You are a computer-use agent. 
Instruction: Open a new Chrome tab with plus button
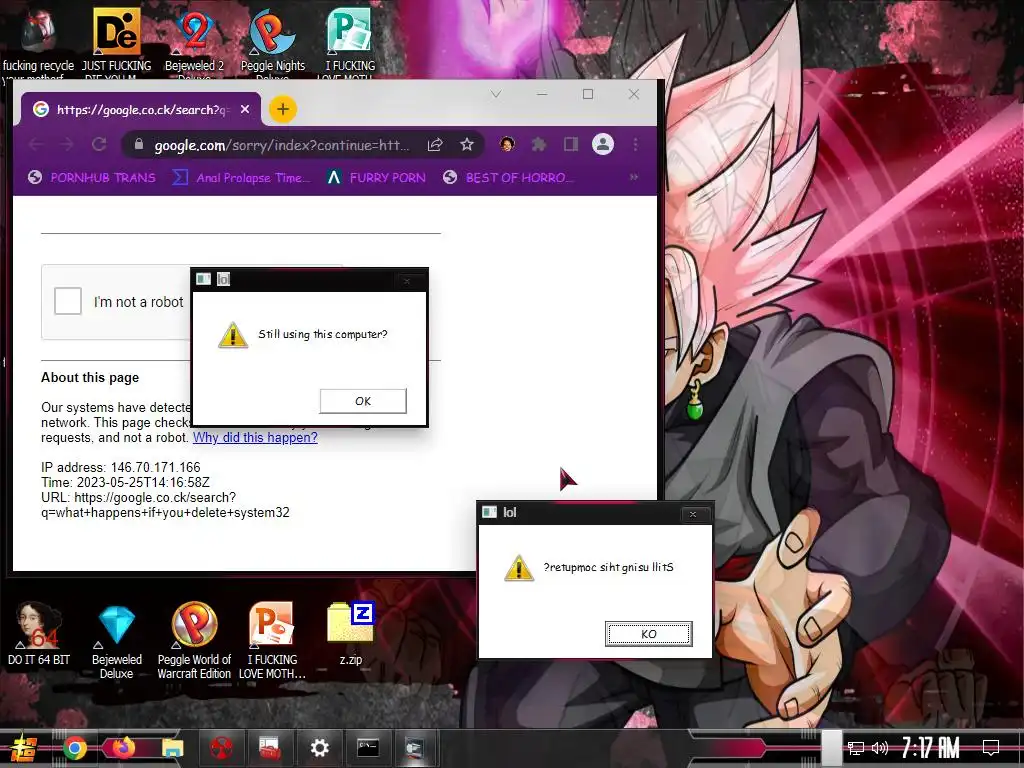(283, 109)
